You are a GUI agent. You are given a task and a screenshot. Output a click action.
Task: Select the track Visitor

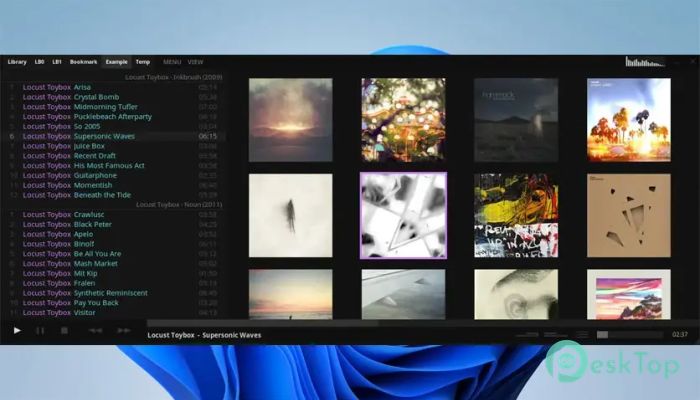pos(114,313)
